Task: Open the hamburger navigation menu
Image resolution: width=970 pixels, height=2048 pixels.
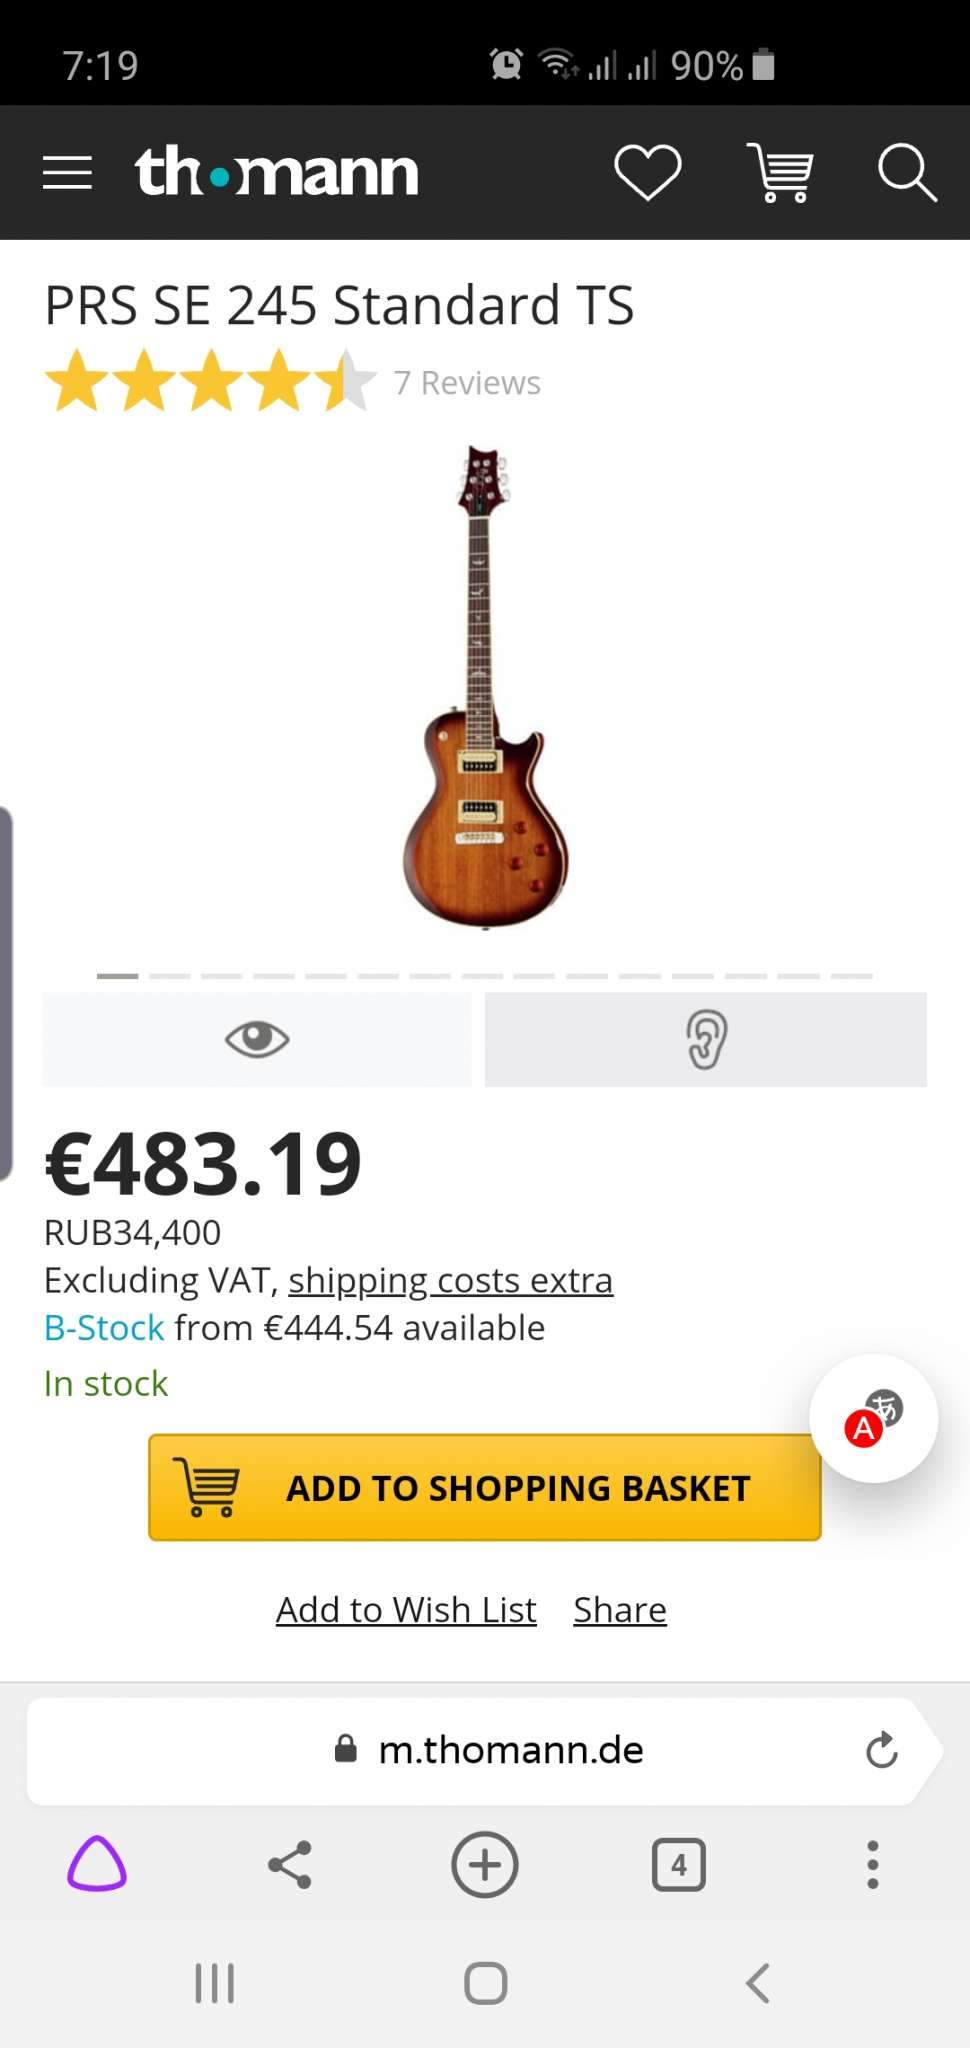Action: tap(67, 173)
